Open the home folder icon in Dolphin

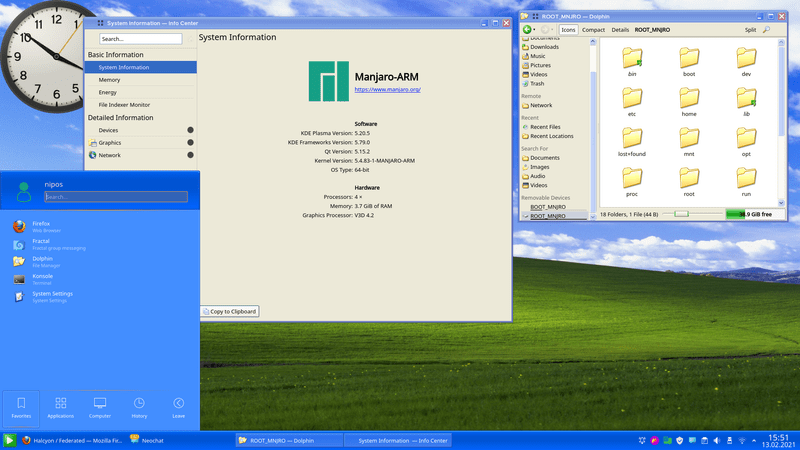689,98
